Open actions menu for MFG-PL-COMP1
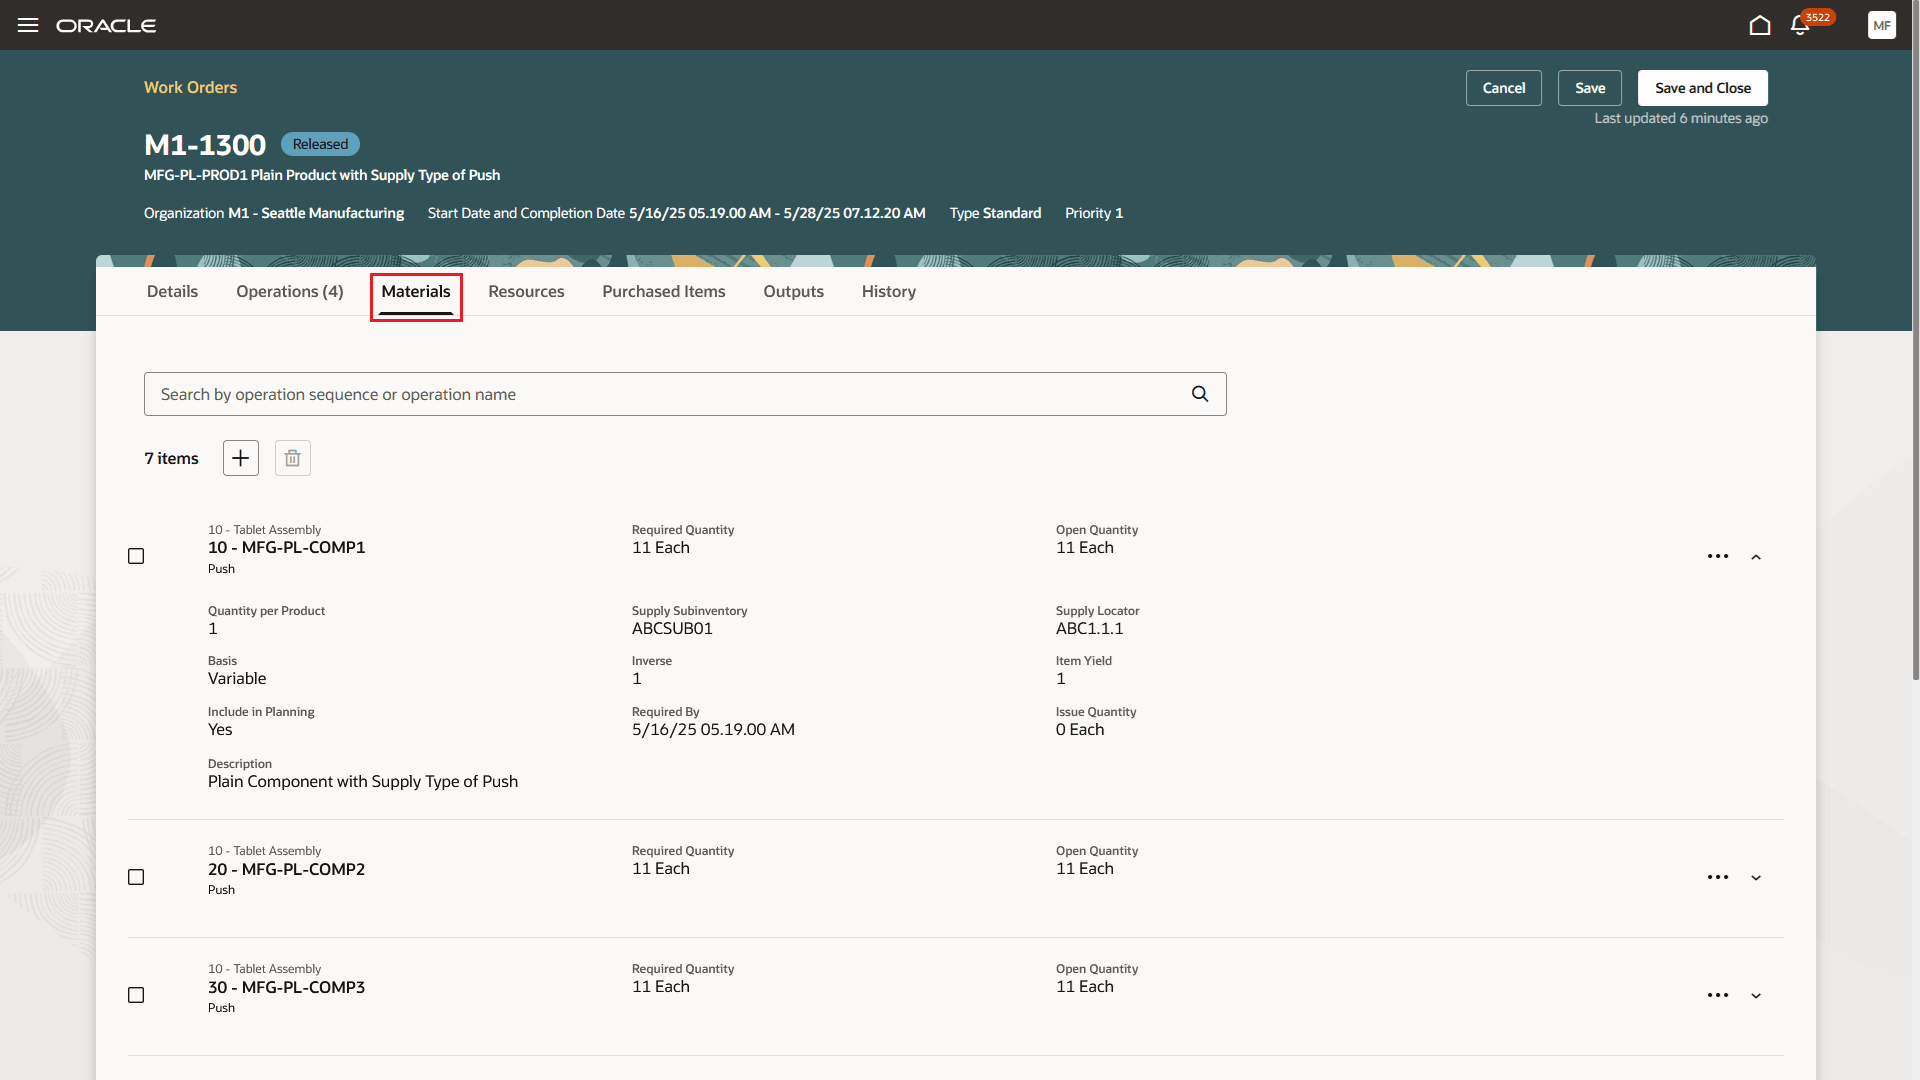The width and height of the screenshot is (1920, 1080). click(1718, 556)
